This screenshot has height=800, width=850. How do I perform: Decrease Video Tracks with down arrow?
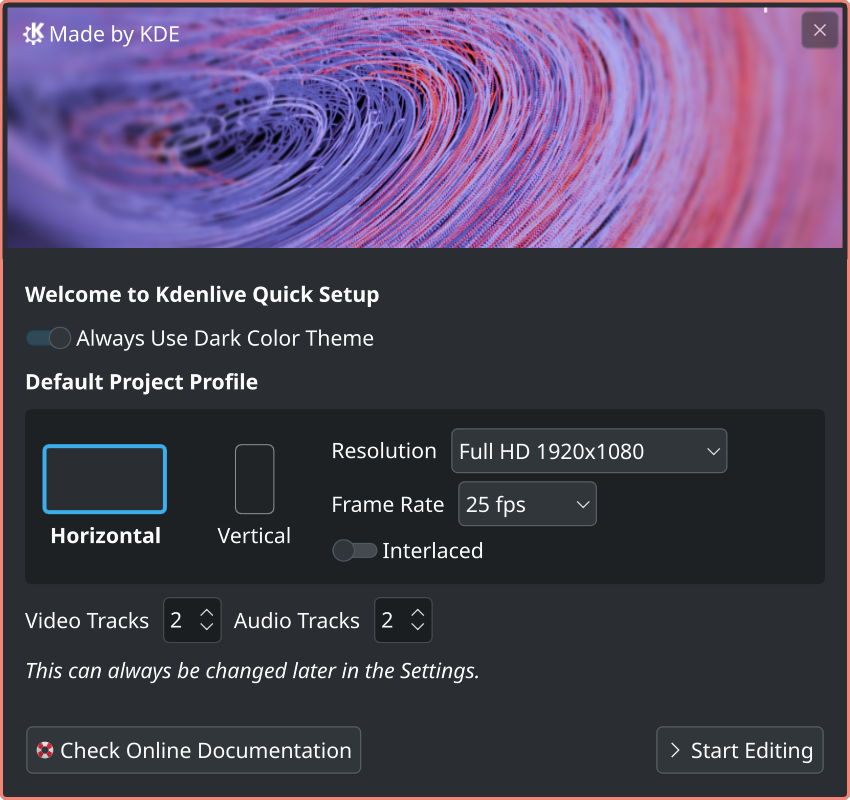click(x=207, y=627)
